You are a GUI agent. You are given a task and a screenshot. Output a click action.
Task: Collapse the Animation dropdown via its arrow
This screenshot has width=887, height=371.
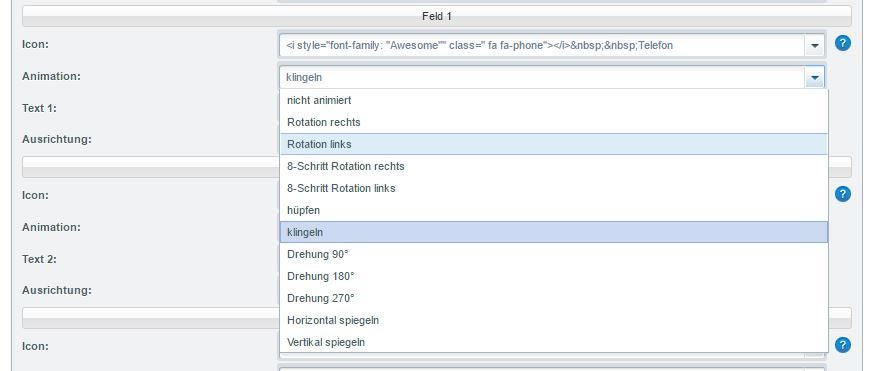815,77
